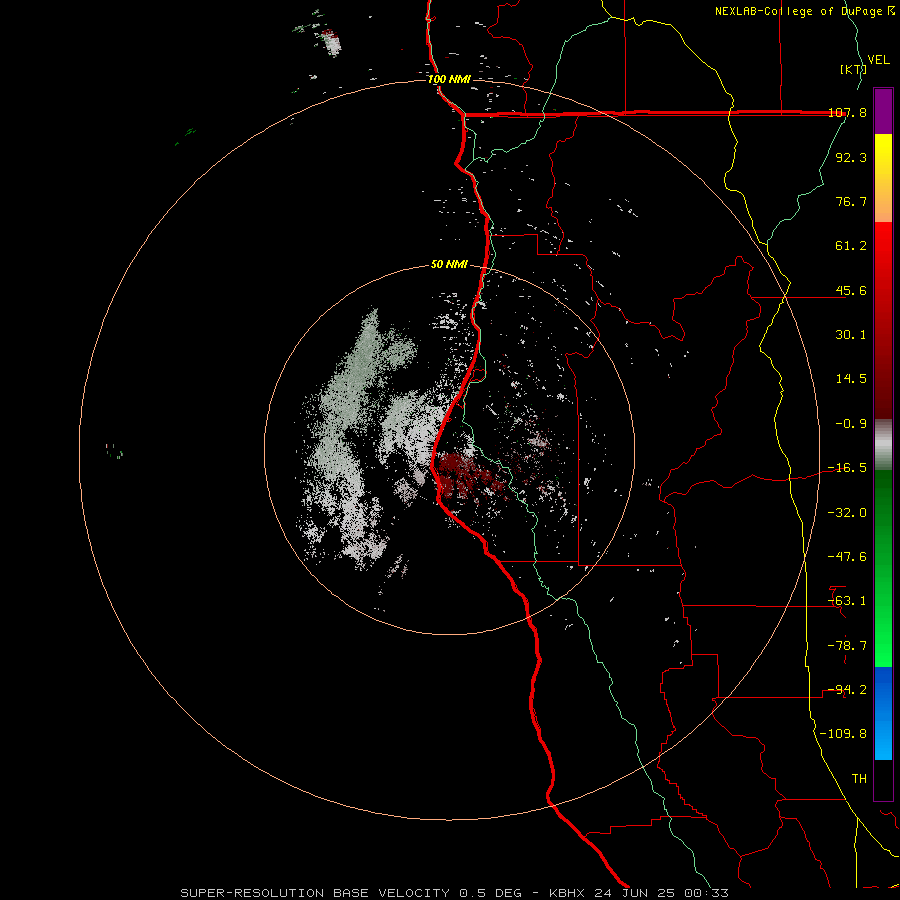Pick the purple segment of the velocity color bar
The width and height of the screenshot is (900, 900).
[883, 111]
